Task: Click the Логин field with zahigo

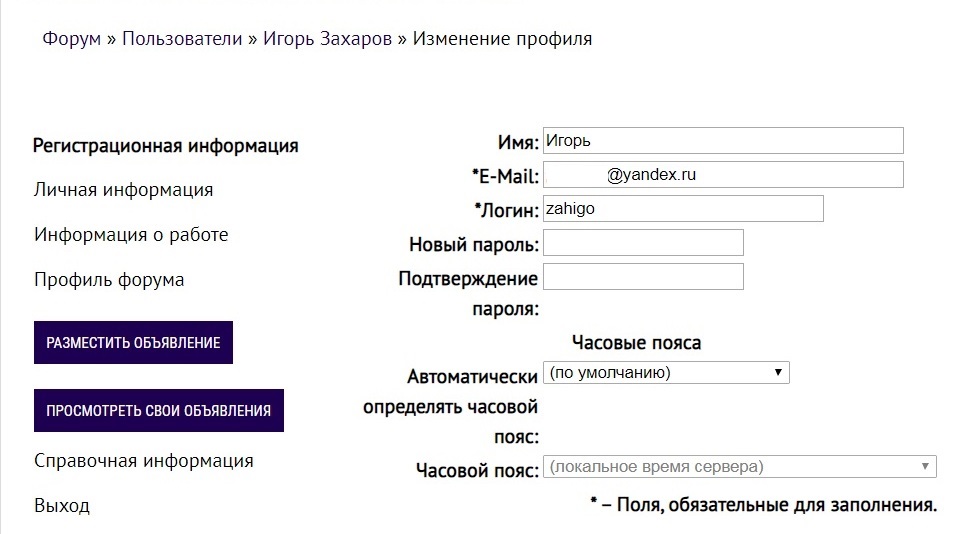Action: (x=682, y=209)
